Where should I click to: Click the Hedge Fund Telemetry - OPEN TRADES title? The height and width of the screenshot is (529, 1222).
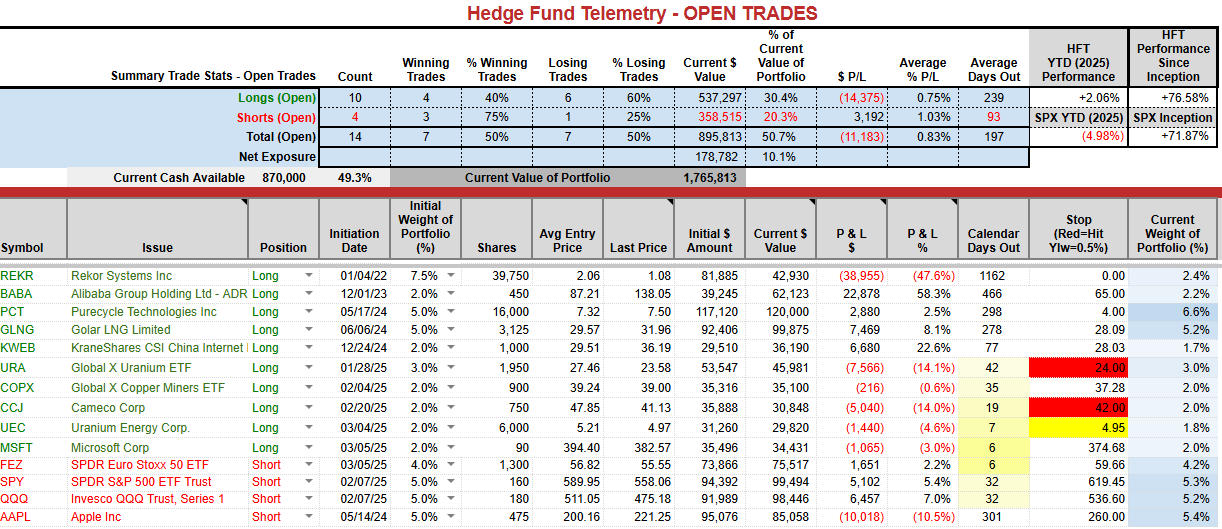pyautogui.click(x=643, y=13)
